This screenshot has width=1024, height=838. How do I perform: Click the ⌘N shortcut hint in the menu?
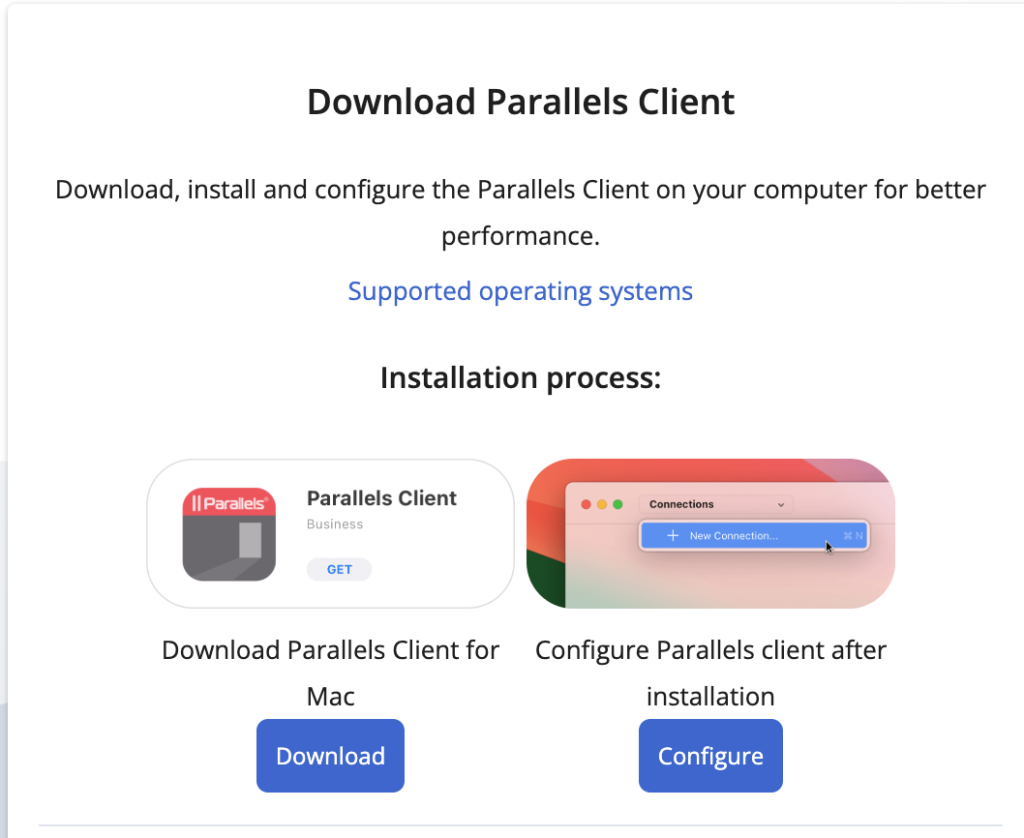coord(853,536)
